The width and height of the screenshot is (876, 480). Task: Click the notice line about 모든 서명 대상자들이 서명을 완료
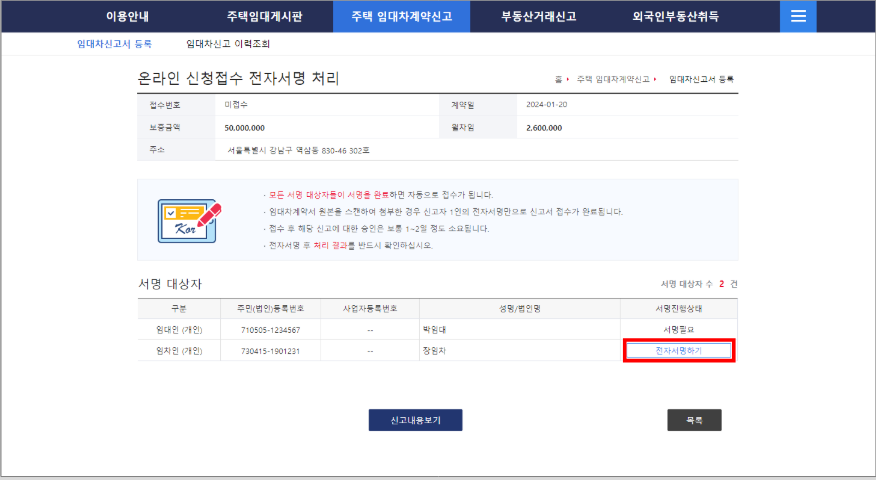[378, 195]
